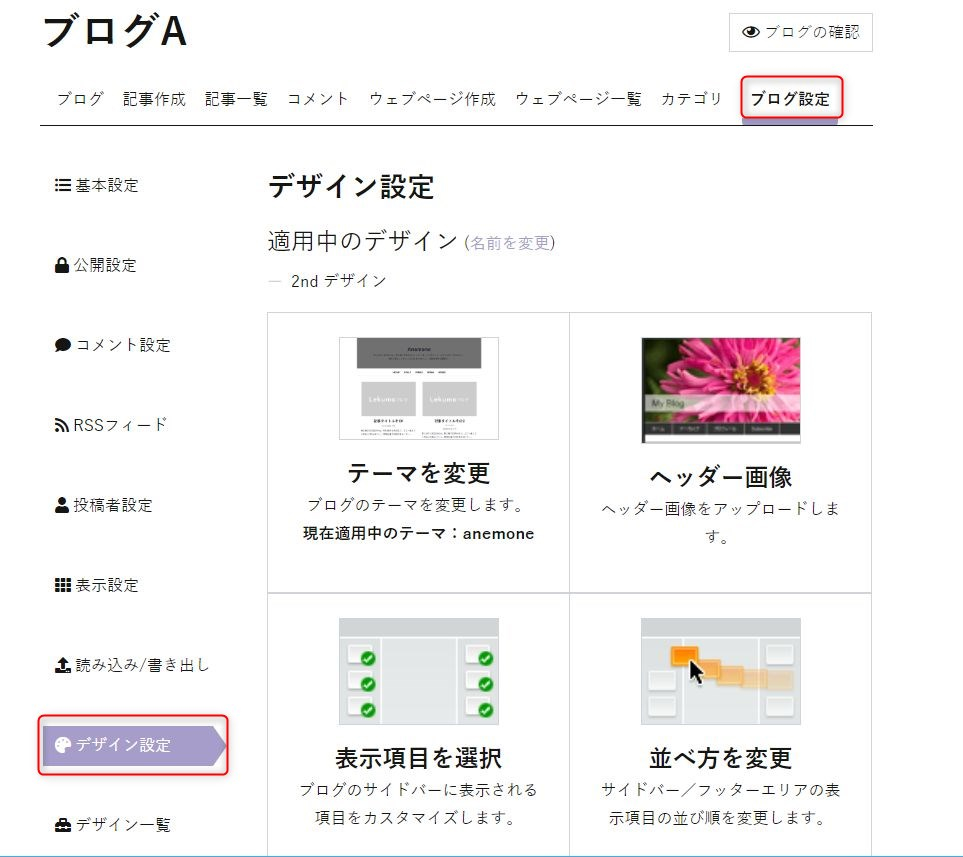The image size is (963, 857).
Task: Click 現在適用中のテーマ：anemone text
Action: [419, 533]
